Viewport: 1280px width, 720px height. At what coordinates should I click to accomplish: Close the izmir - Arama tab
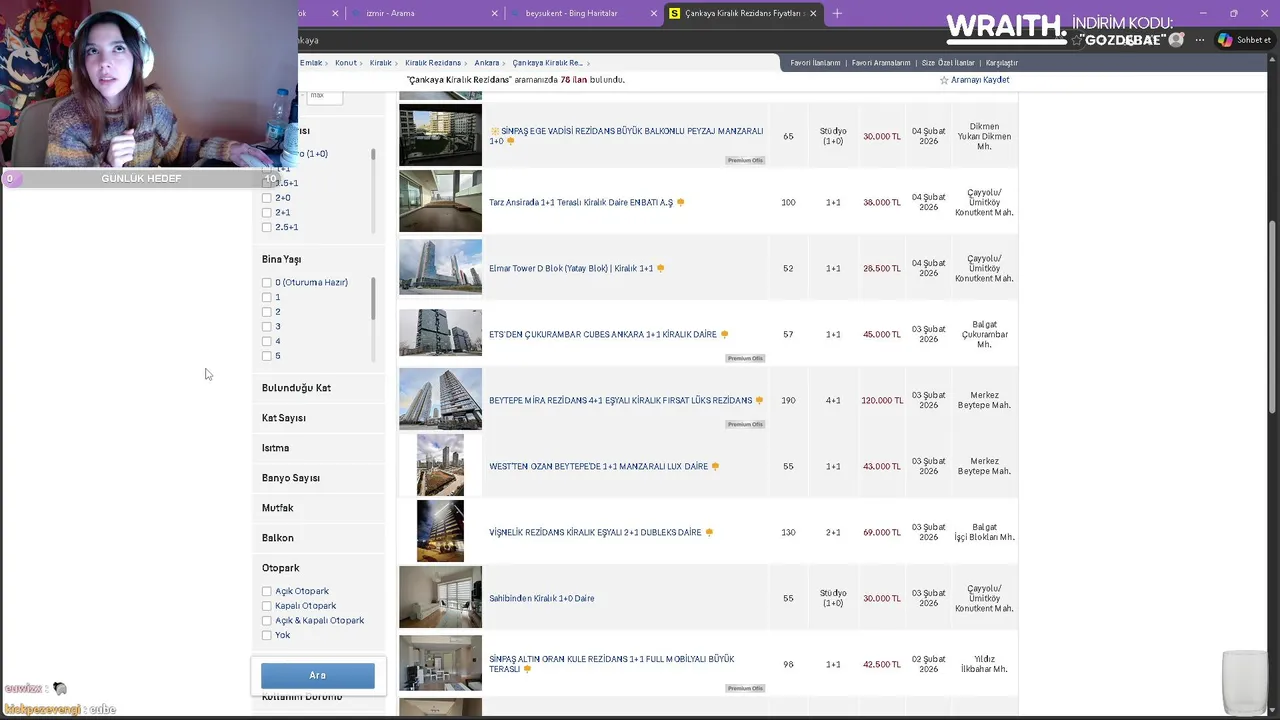[495, 13]
